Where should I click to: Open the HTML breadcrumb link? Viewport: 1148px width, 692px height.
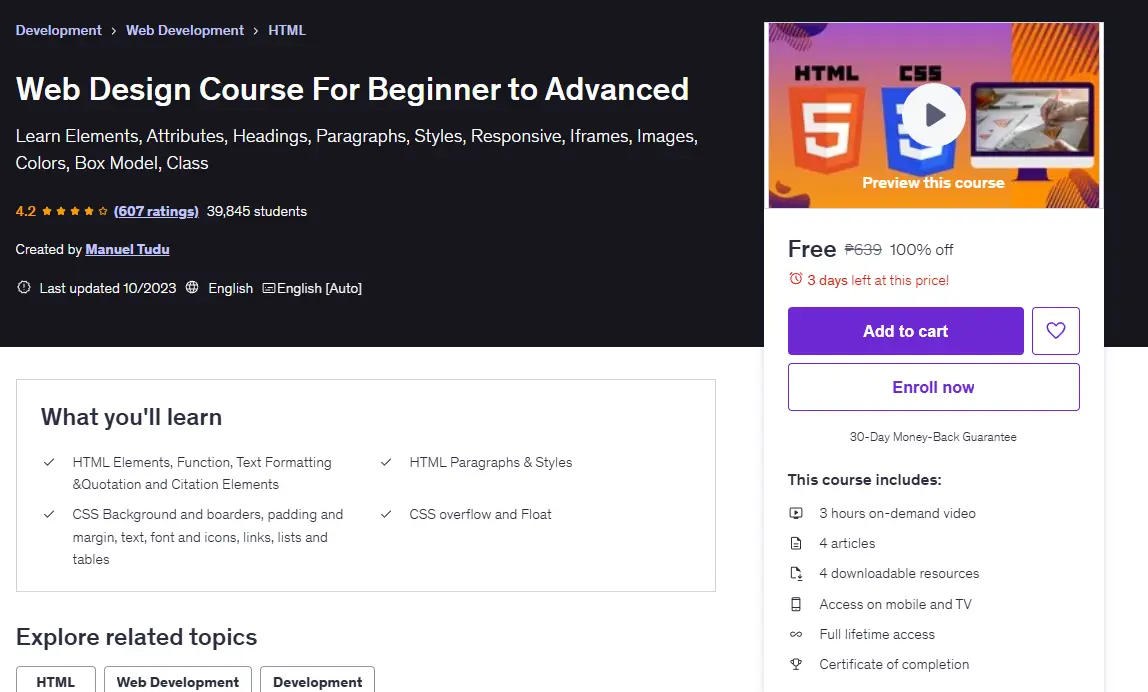click(x=287, y=30)
